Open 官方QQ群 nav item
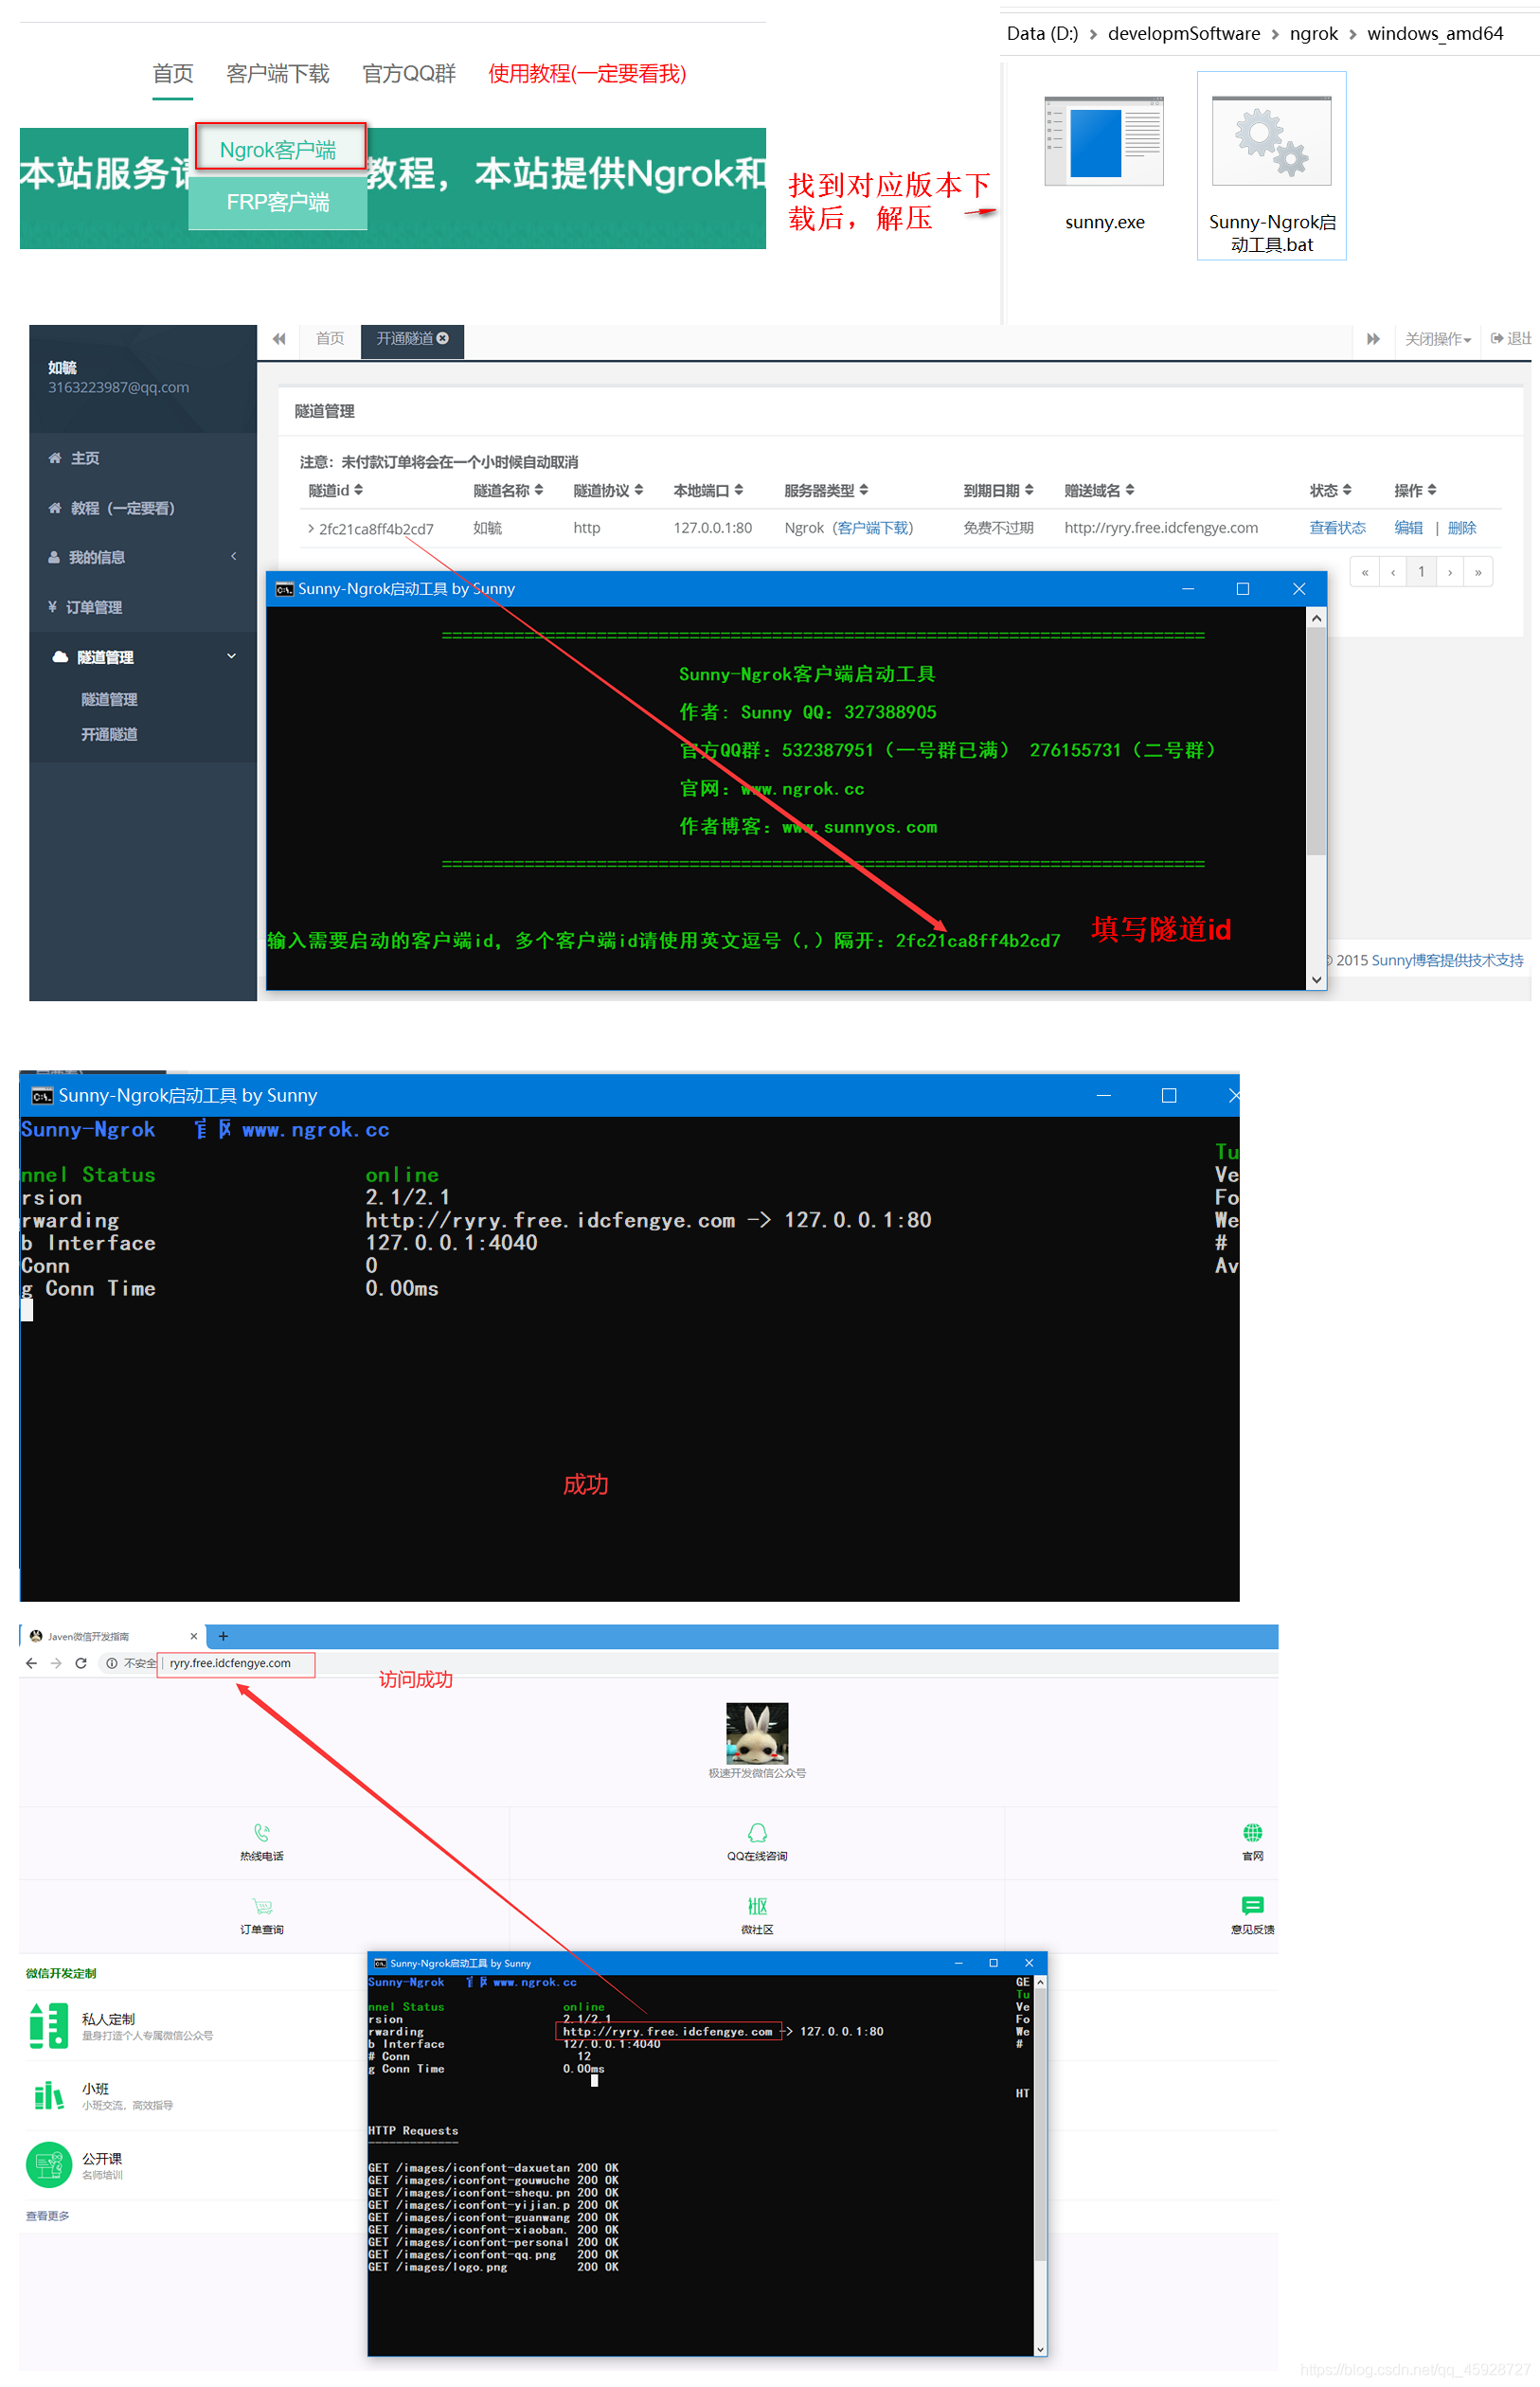The width and height of the screenshot is (1540, 2387). point(408,73)
